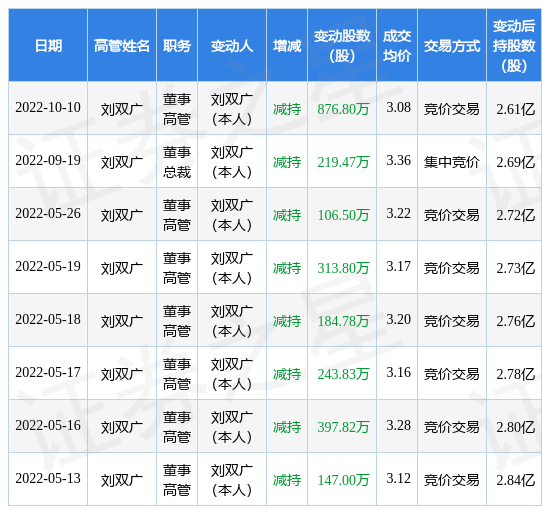Select the 2022-05-13 date cell
542x514 pixels.
48,479
